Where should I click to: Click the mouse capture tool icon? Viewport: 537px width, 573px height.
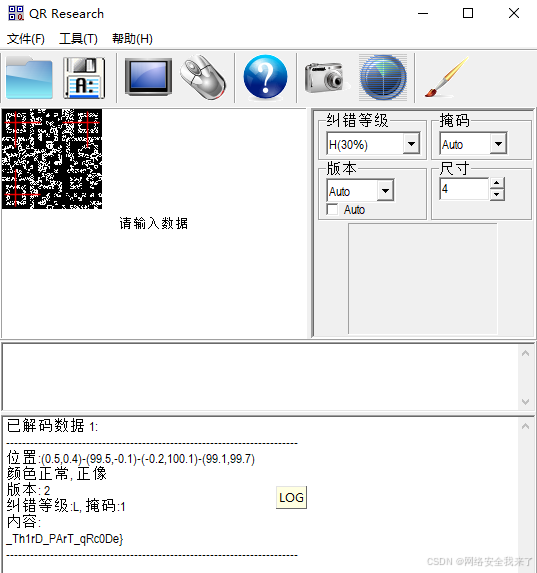coord(203,77)
